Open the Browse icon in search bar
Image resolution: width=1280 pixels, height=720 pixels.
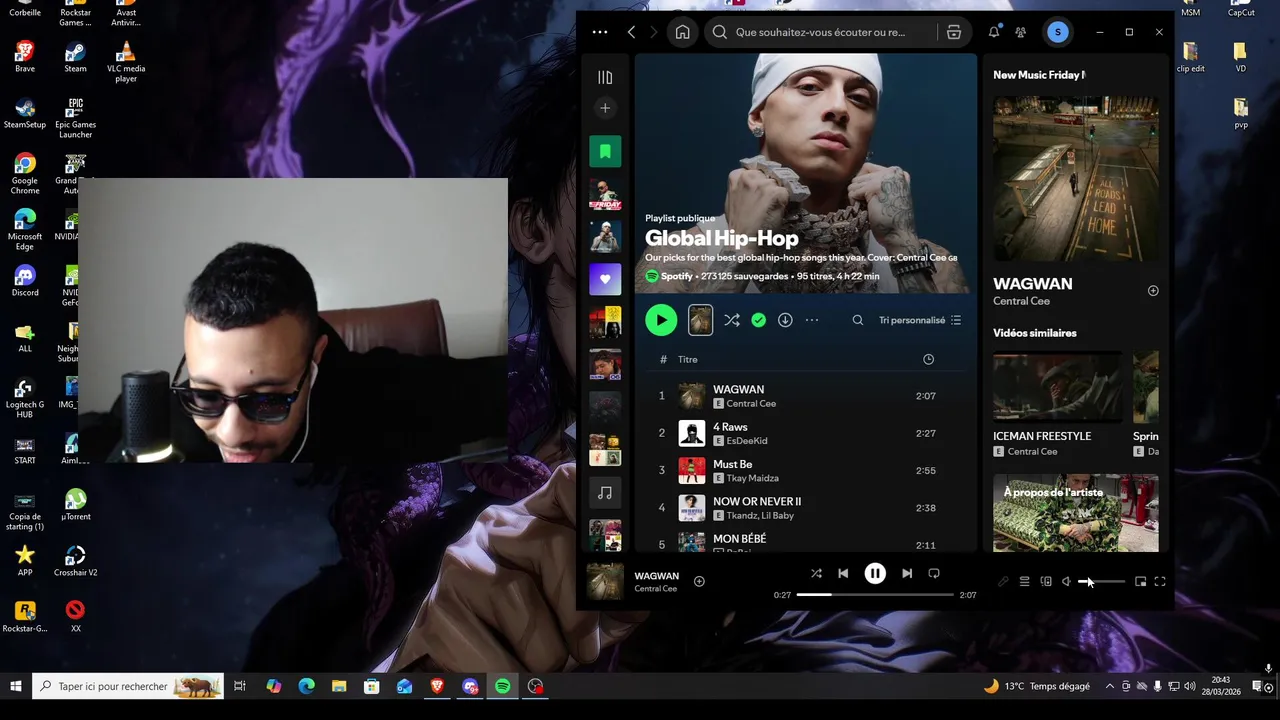[x=954, y=32]
